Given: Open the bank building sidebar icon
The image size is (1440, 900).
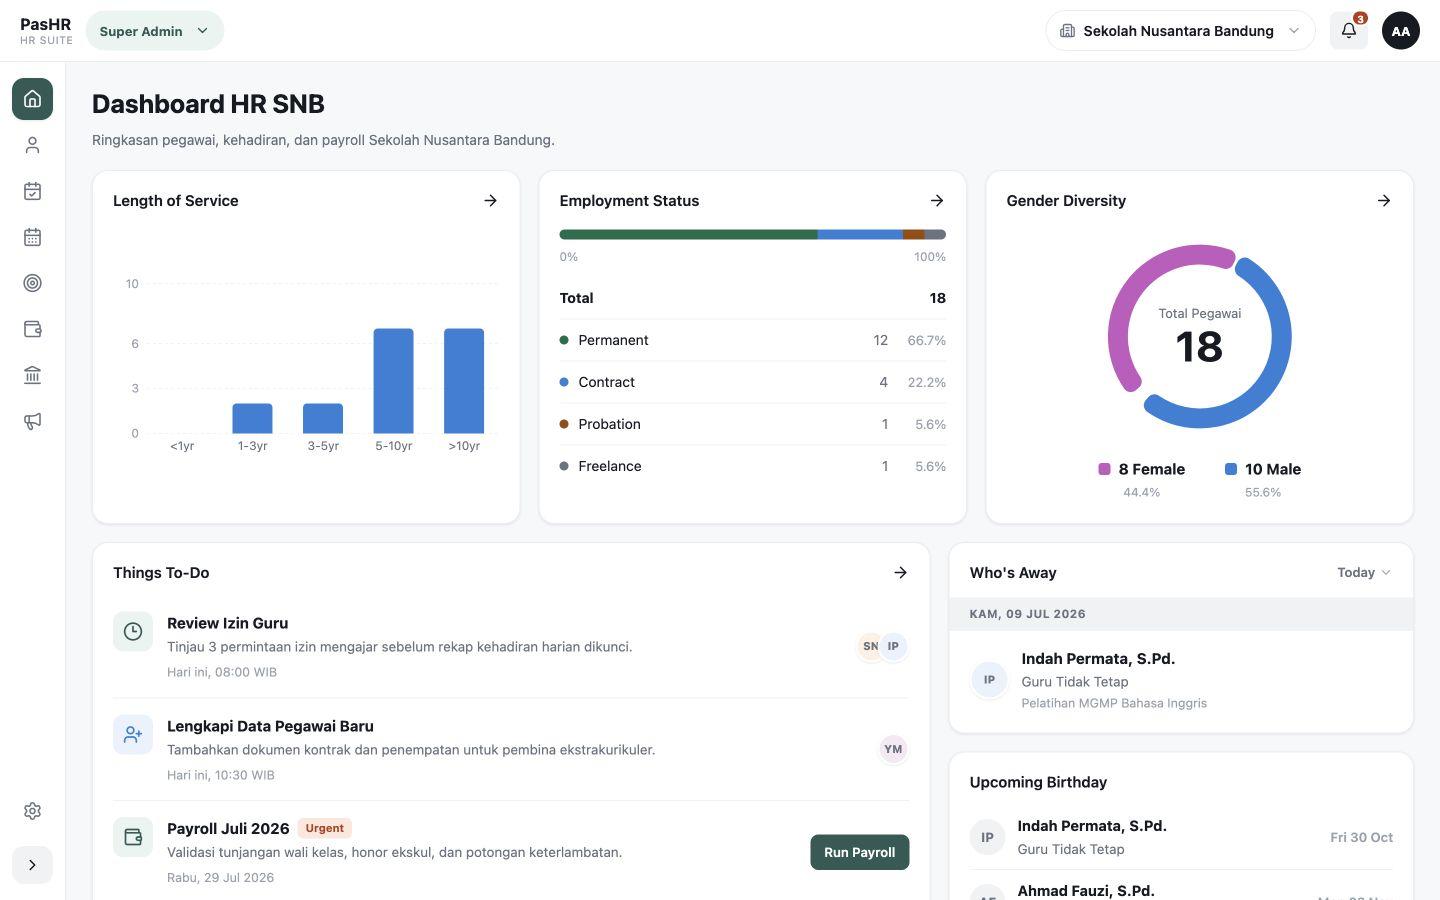Looking at the screenshot, I should tap(32, 375).
